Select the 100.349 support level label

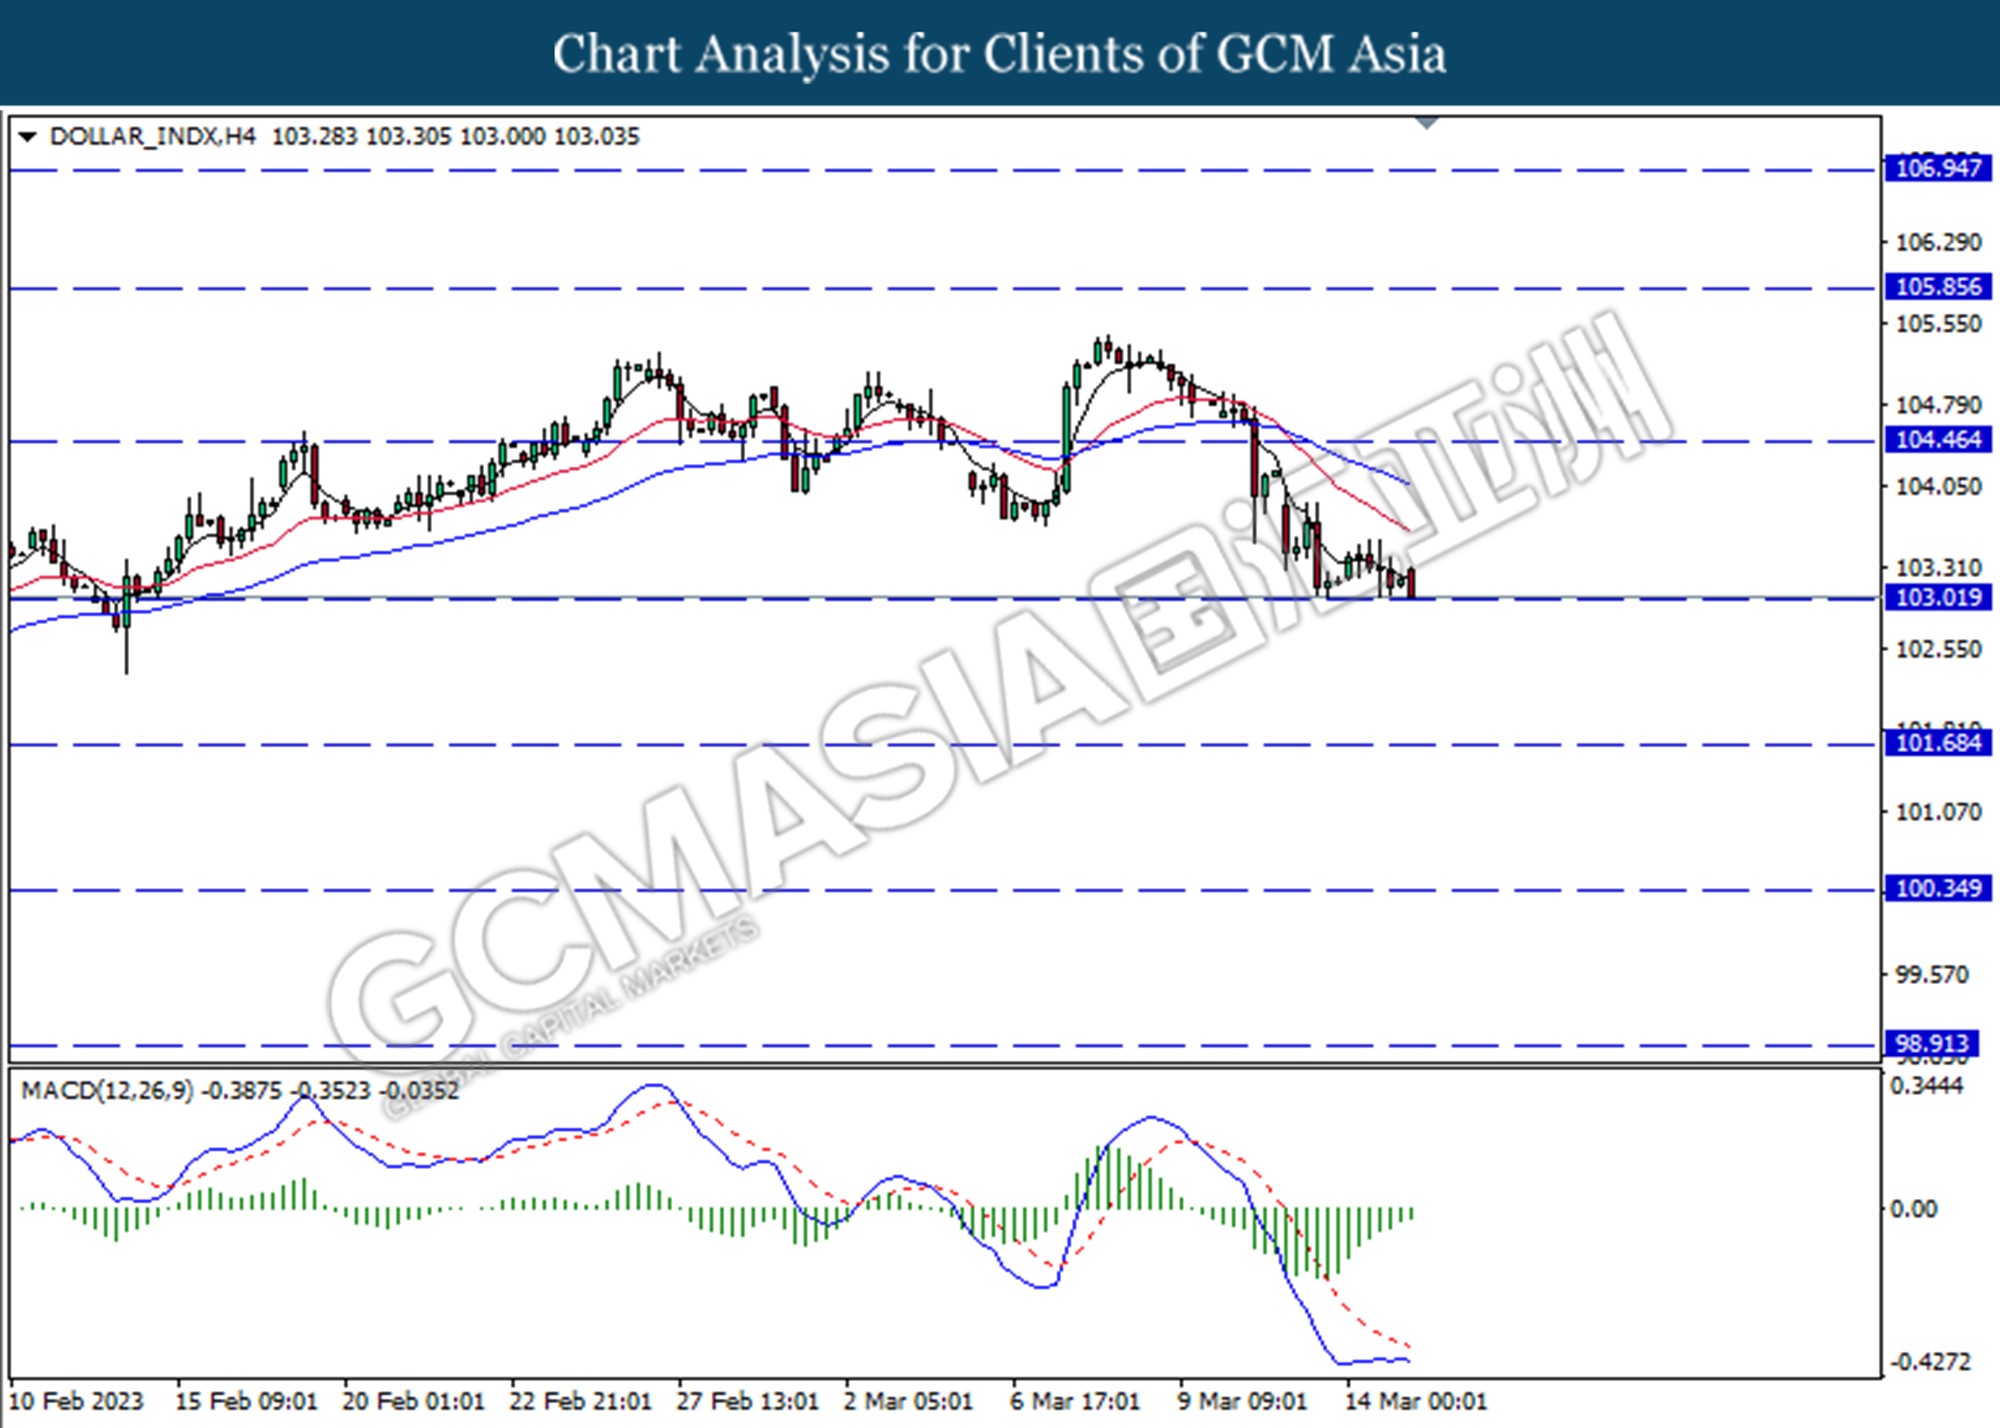point(1938,888)
